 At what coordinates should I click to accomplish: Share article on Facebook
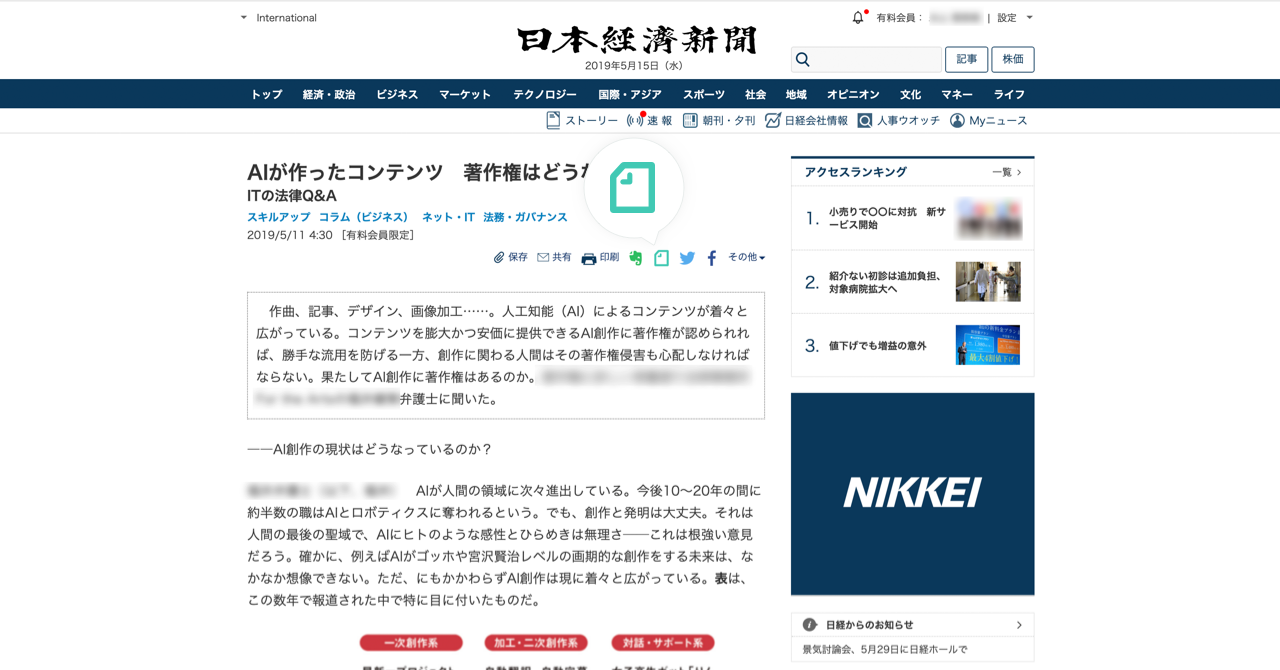[712, 258]
